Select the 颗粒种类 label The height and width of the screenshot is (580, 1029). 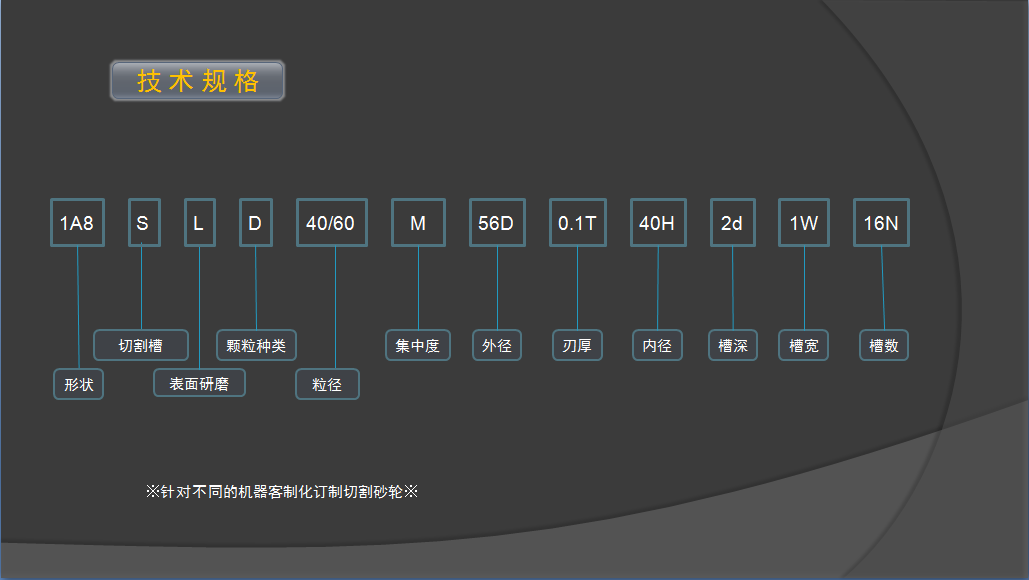[x=256, y=346]
